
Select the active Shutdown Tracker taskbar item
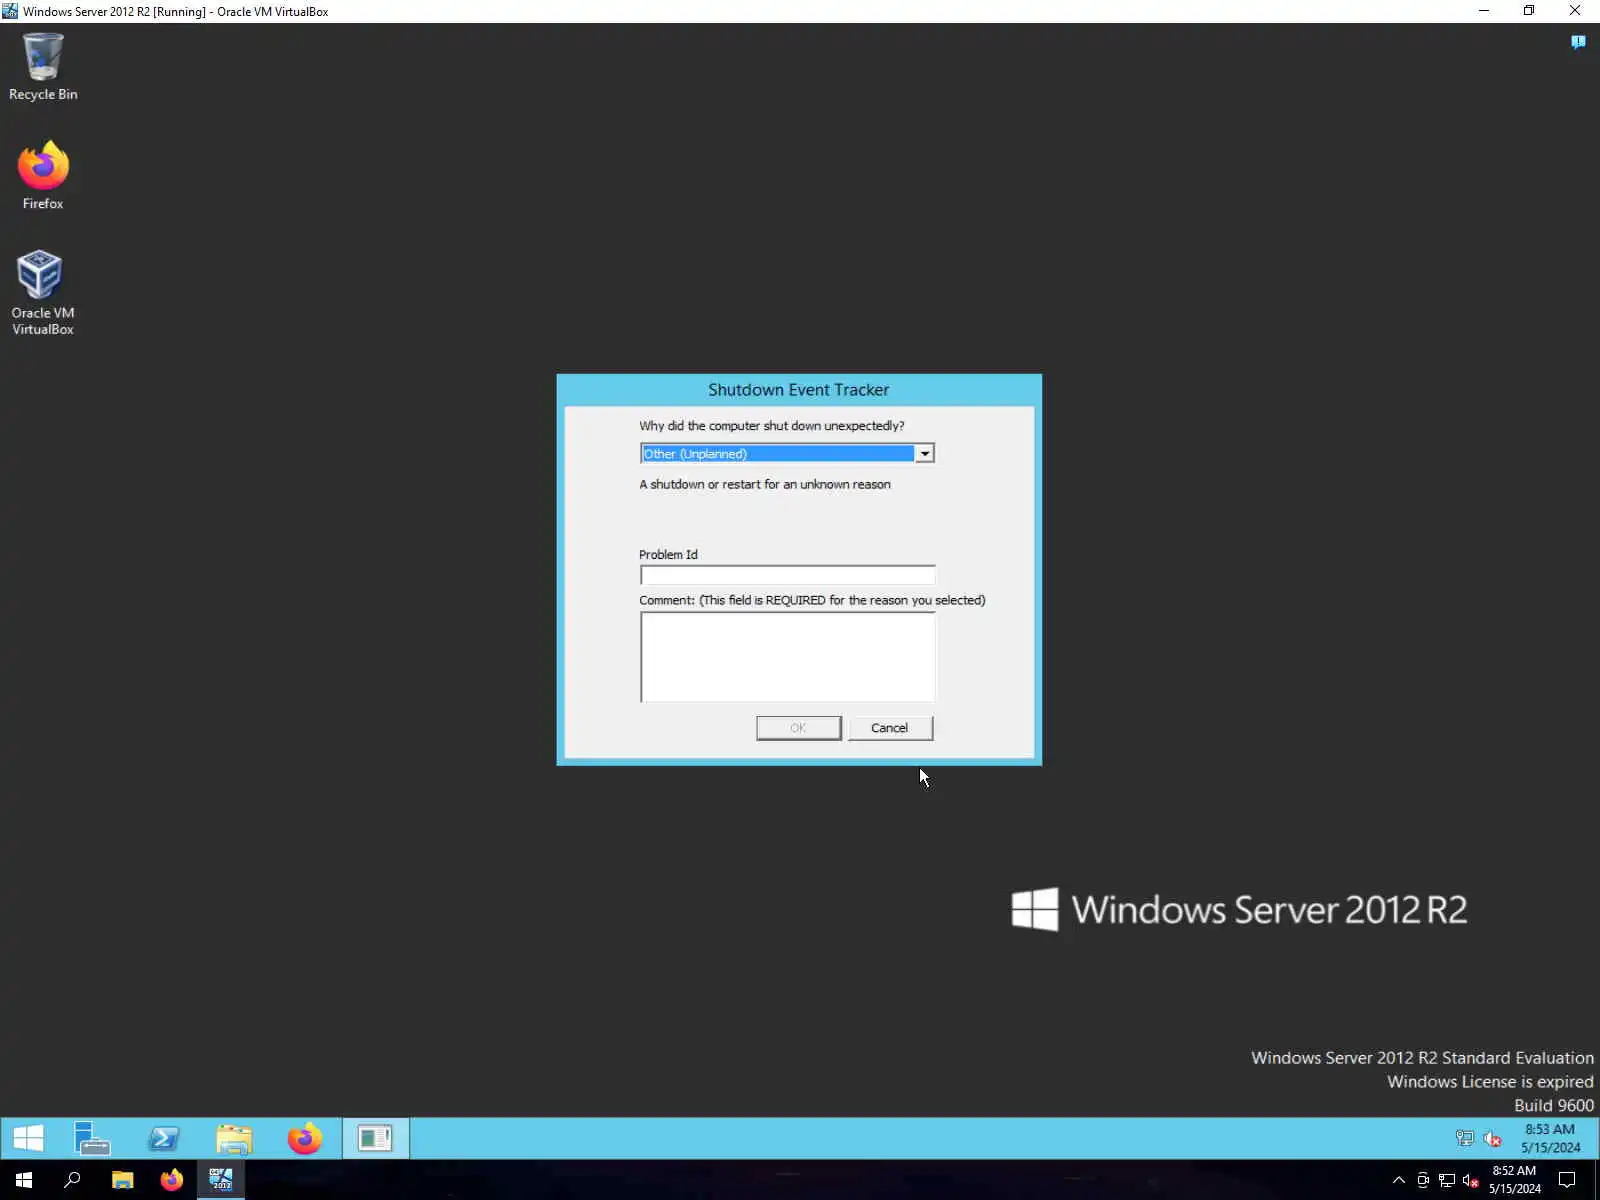point(375,1138)
